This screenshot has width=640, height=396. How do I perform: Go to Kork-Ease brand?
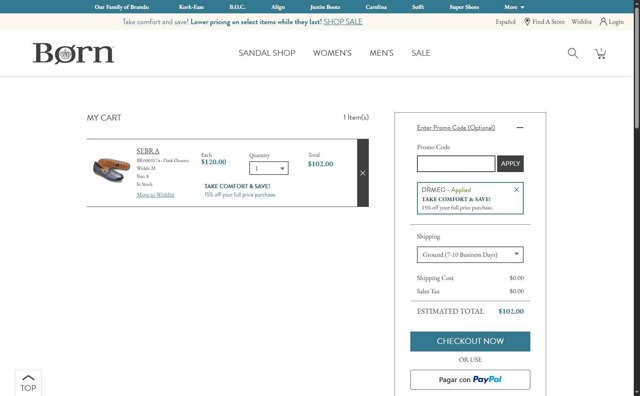click(x=191, y=7)
